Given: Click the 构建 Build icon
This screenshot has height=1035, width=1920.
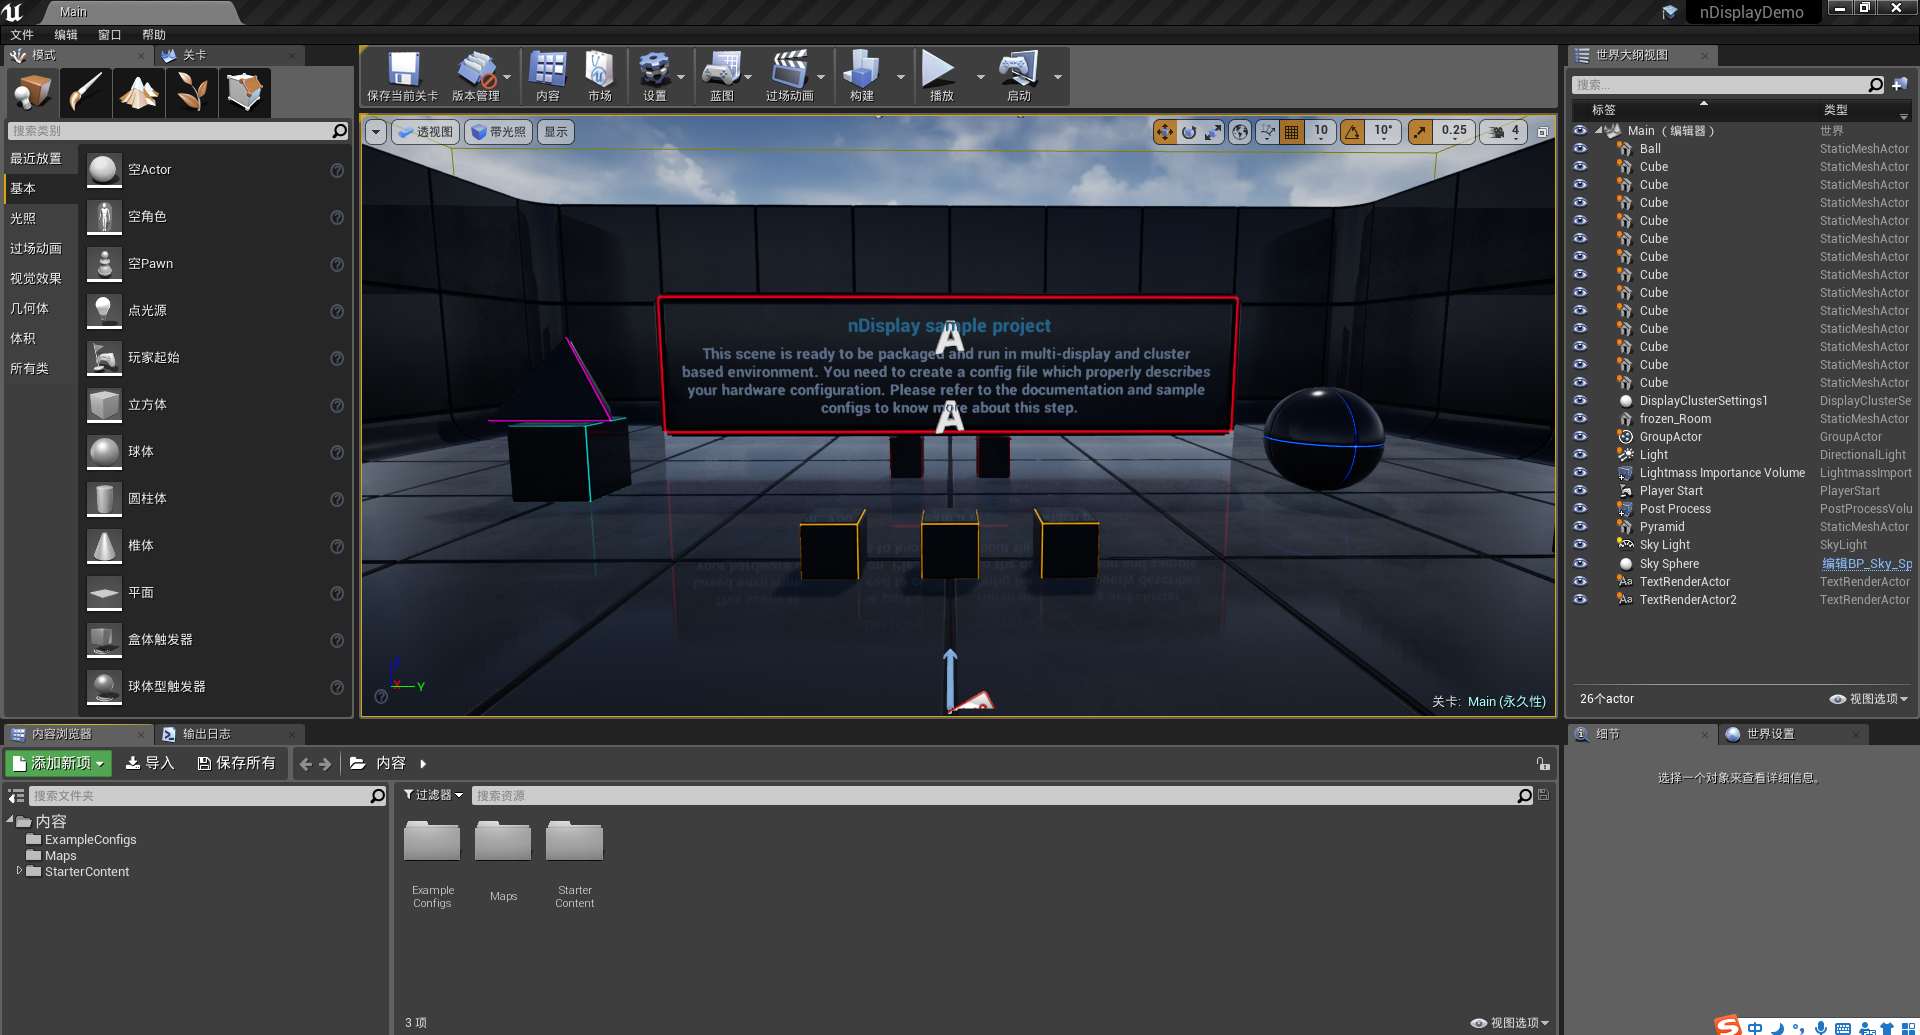Looking at the screenshot, I should point(861,70).
